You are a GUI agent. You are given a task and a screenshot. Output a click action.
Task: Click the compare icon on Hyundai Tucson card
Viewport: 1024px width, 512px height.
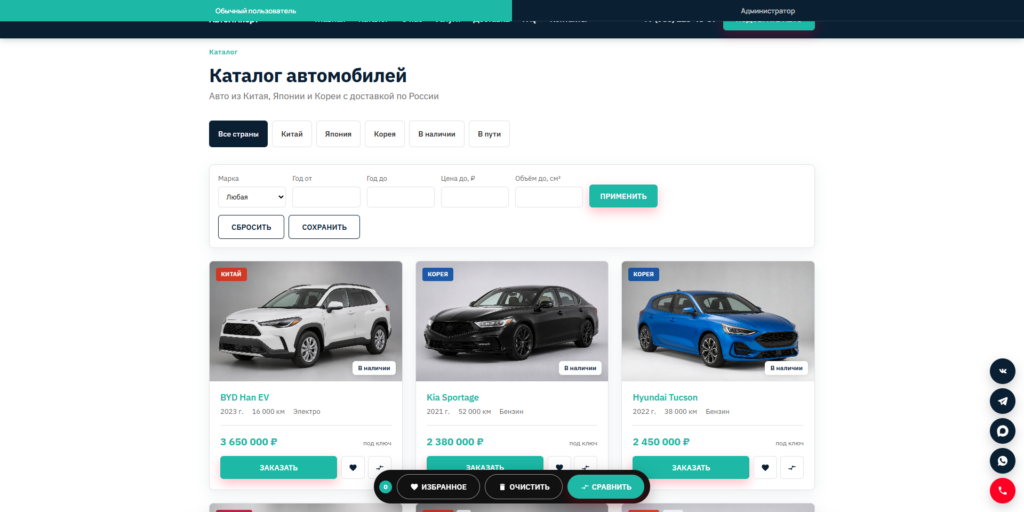pyautogui.click(x=792, y=468)
